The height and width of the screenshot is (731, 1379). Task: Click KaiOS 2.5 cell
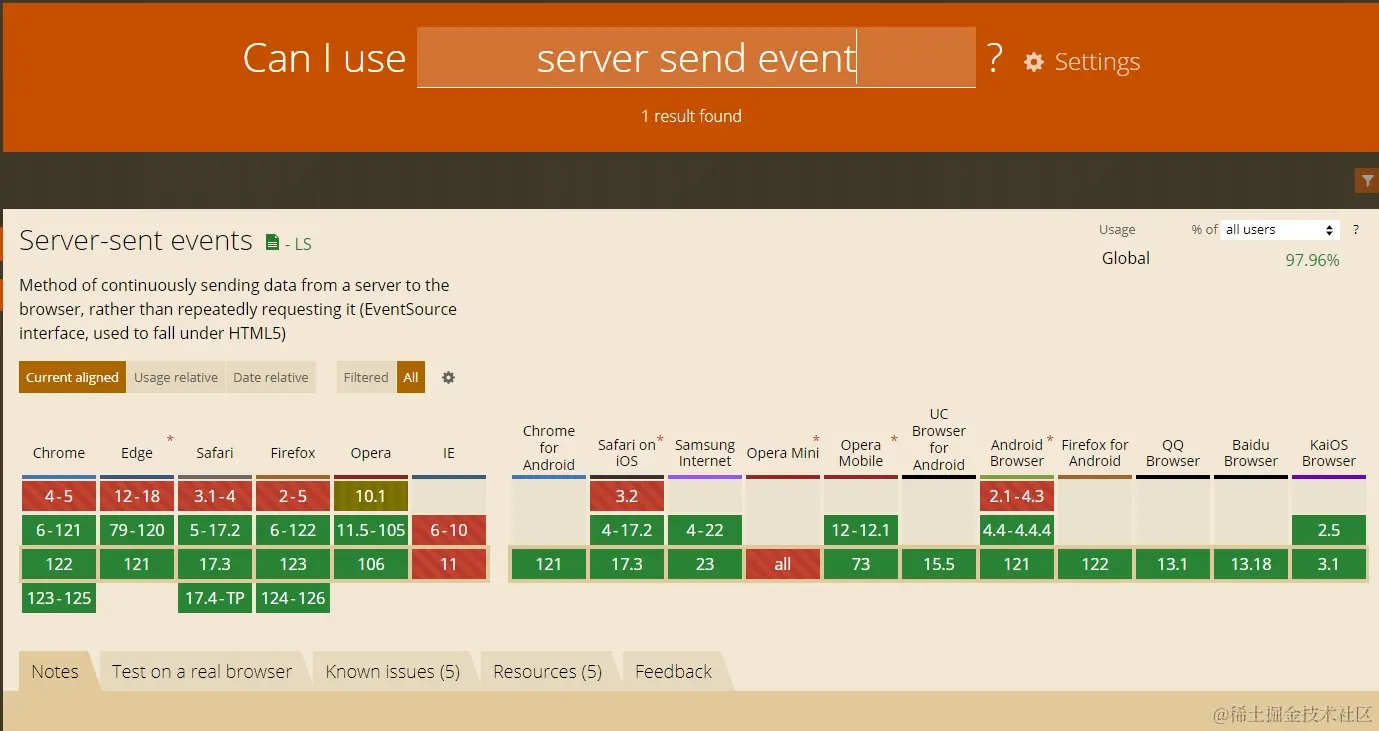point(1329,530)
